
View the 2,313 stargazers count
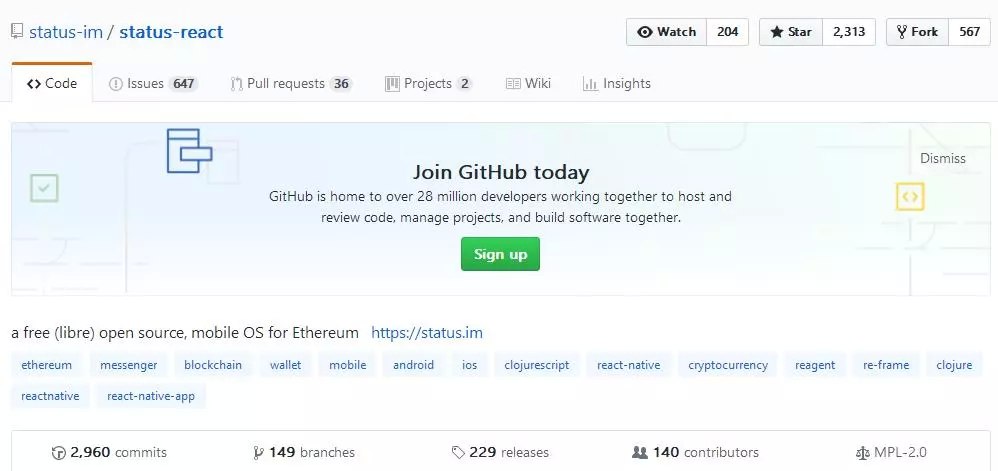[849, 32]
